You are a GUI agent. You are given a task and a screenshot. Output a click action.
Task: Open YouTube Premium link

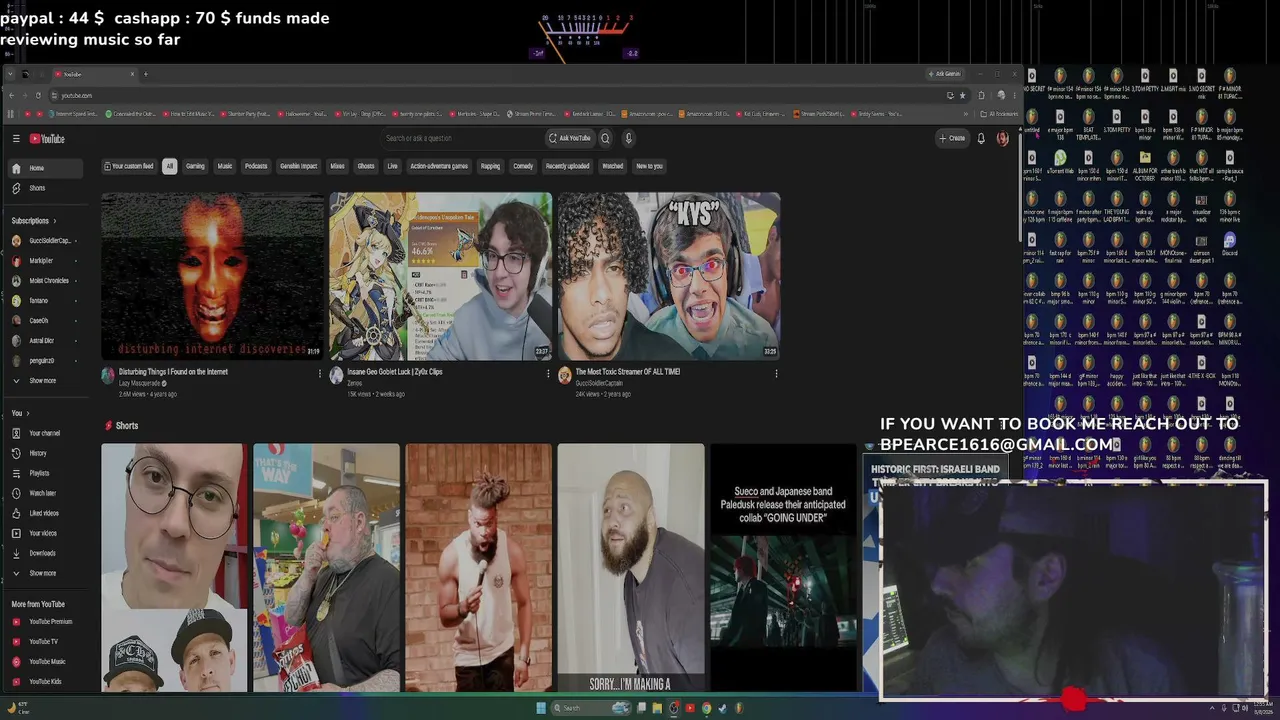pyautogui.click(x=46, y=622)
